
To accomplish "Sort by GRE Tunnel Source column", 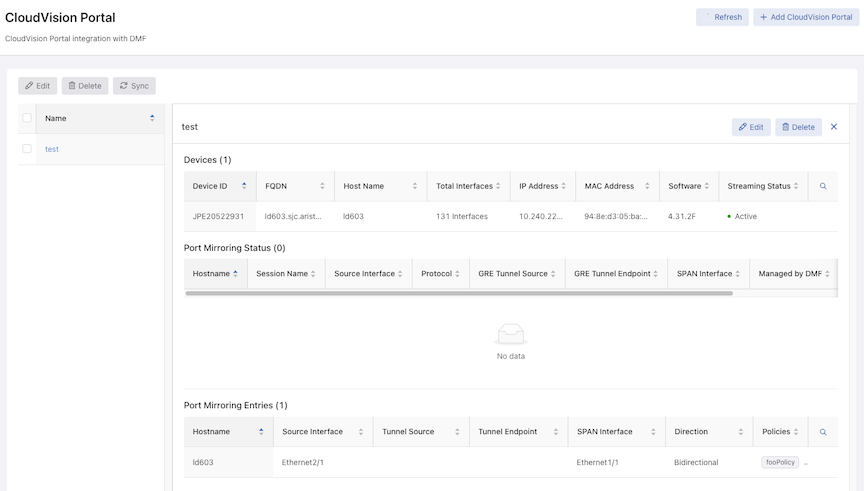I will point(517,274).
